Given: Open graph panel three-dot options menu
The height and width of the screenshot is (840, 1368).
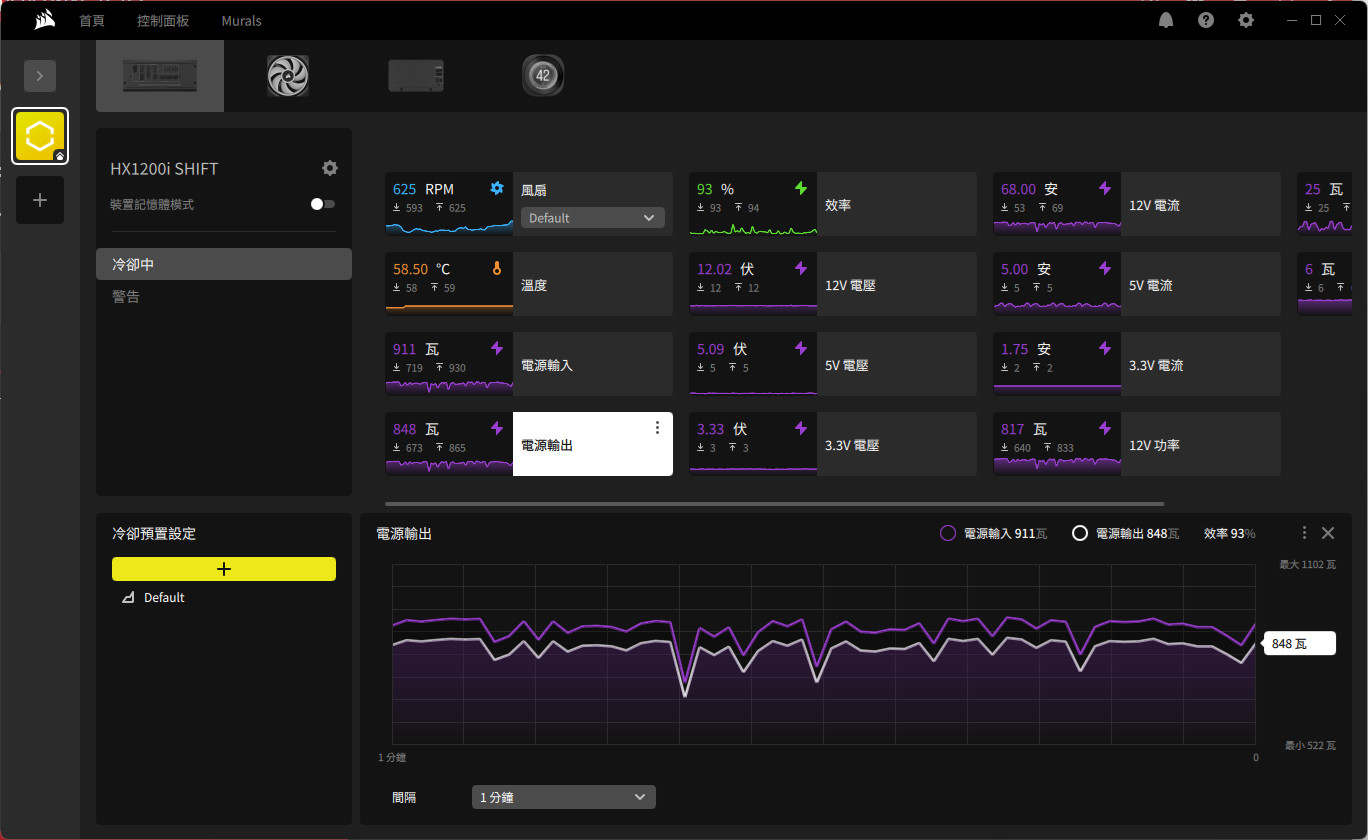Looking at the screenshot, I should pos(1304,533).
